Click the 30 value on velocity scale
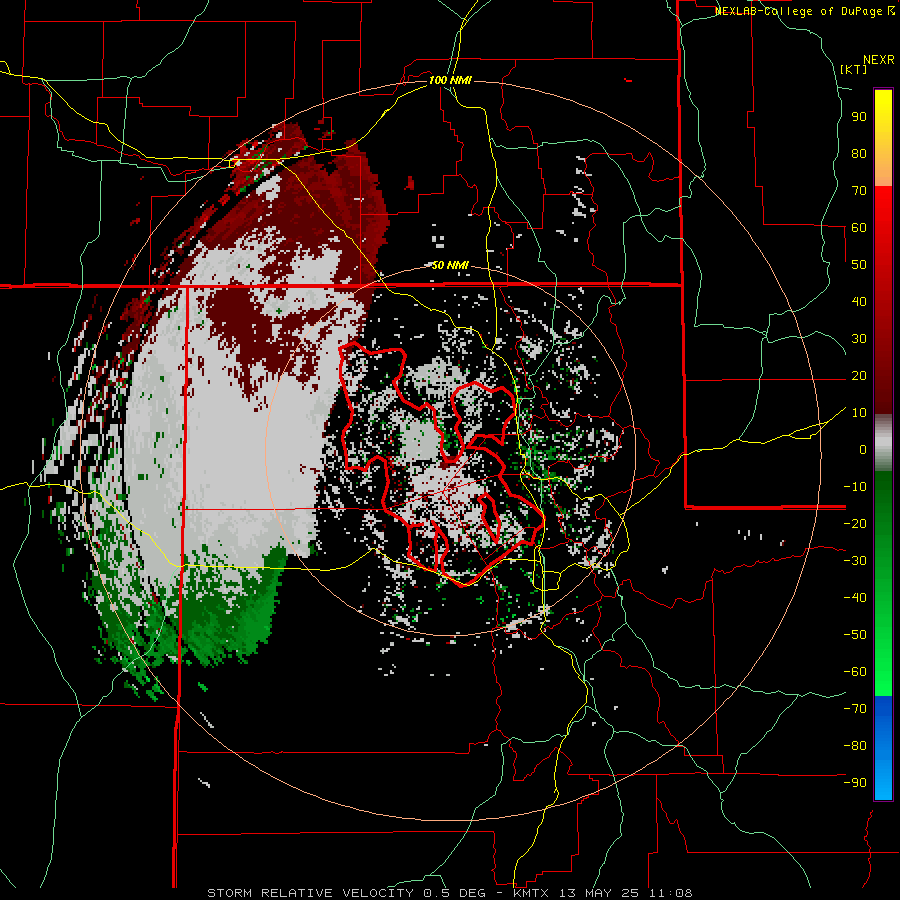Screen dimensions: 900x900 (859, 339)
